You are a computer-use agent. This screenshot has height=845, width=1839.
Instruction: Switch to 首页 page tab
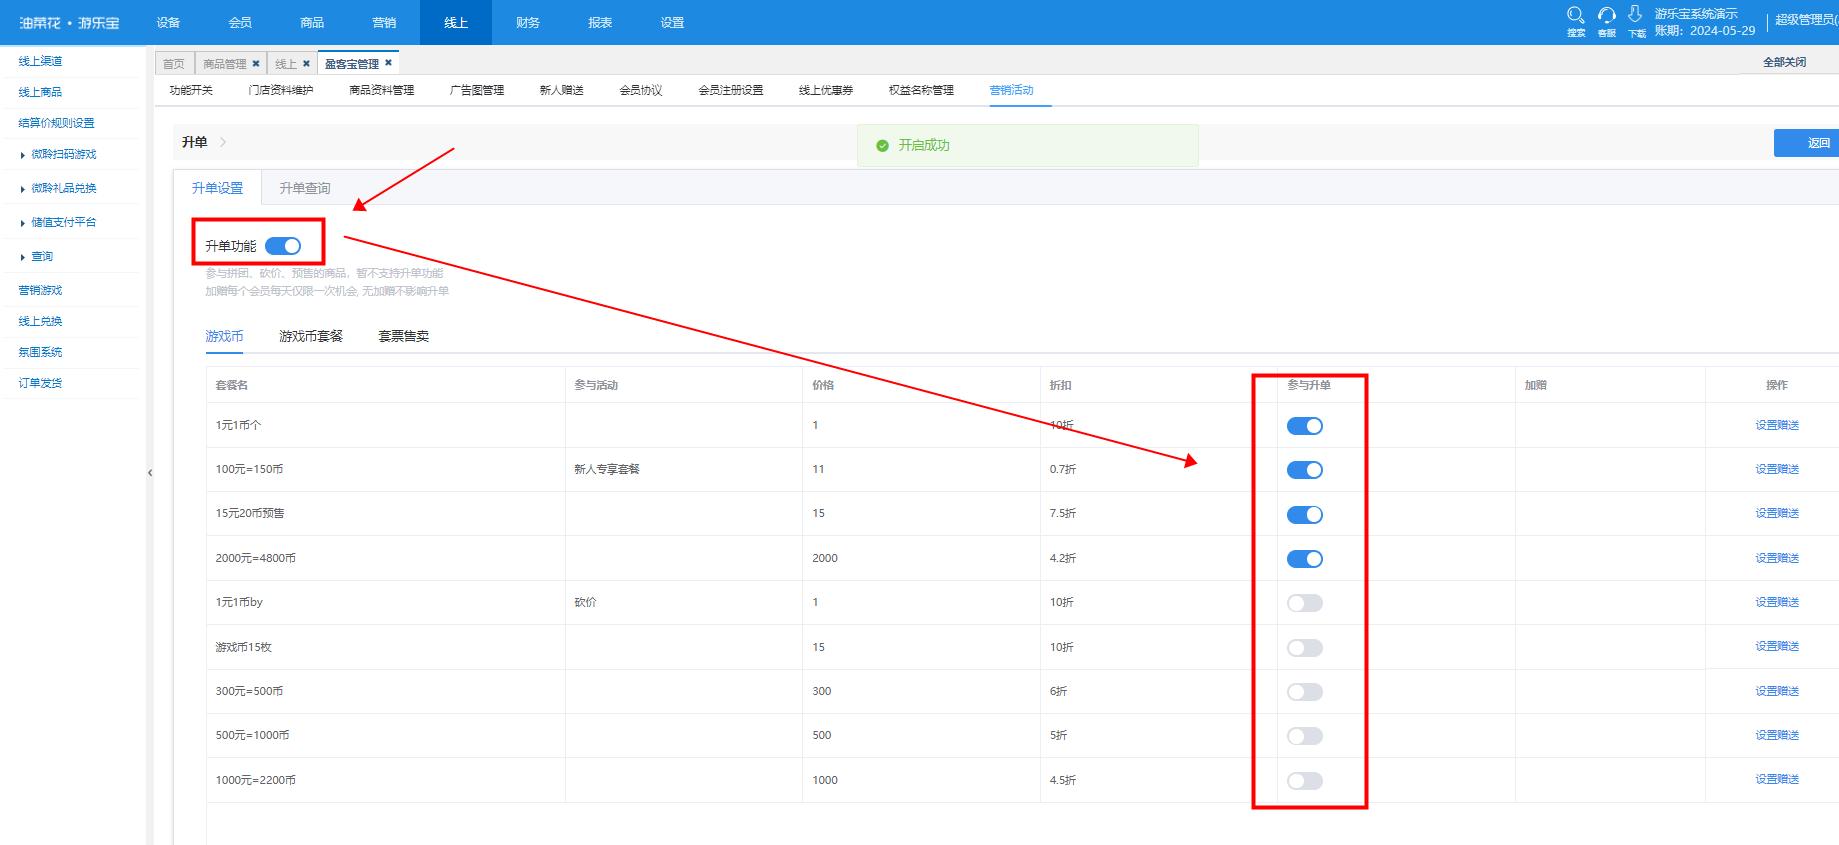point(174,63)
